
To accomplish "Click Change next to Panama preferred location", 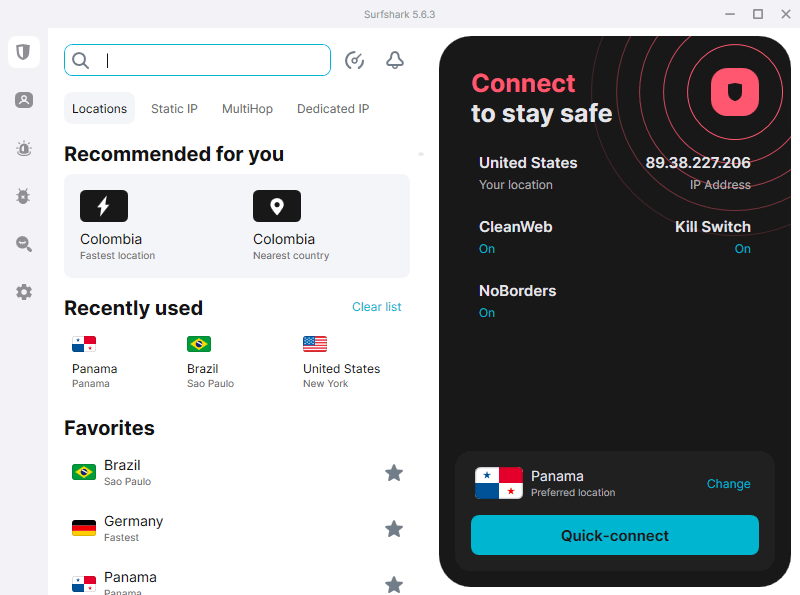I will click(728, 483).
